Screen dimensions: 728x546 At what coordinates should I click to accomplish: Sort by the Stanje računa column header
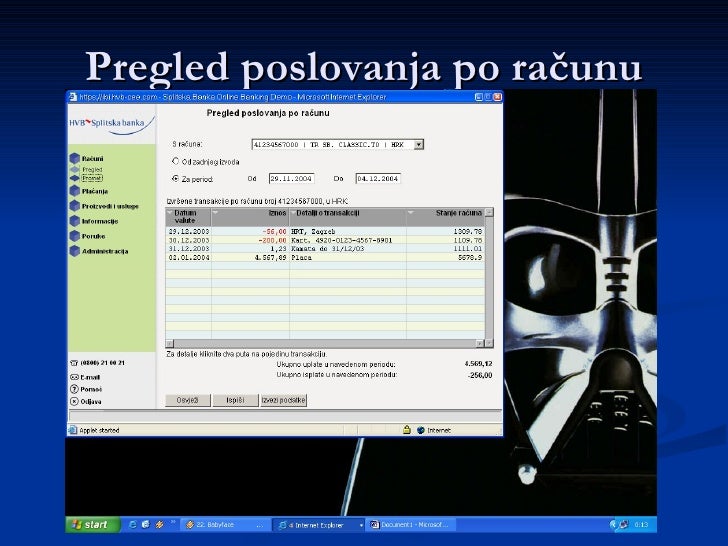point(445,216)
